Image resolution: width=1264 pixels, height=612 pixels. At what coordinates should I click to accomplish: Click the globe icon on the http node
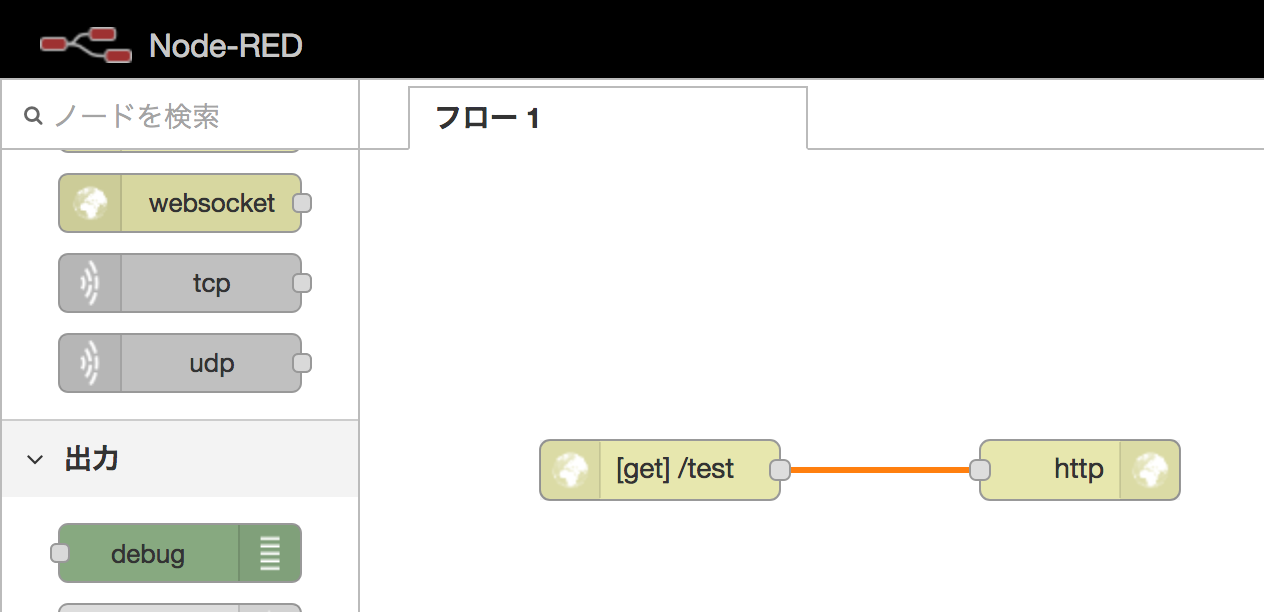click(x=1151, y=469)
